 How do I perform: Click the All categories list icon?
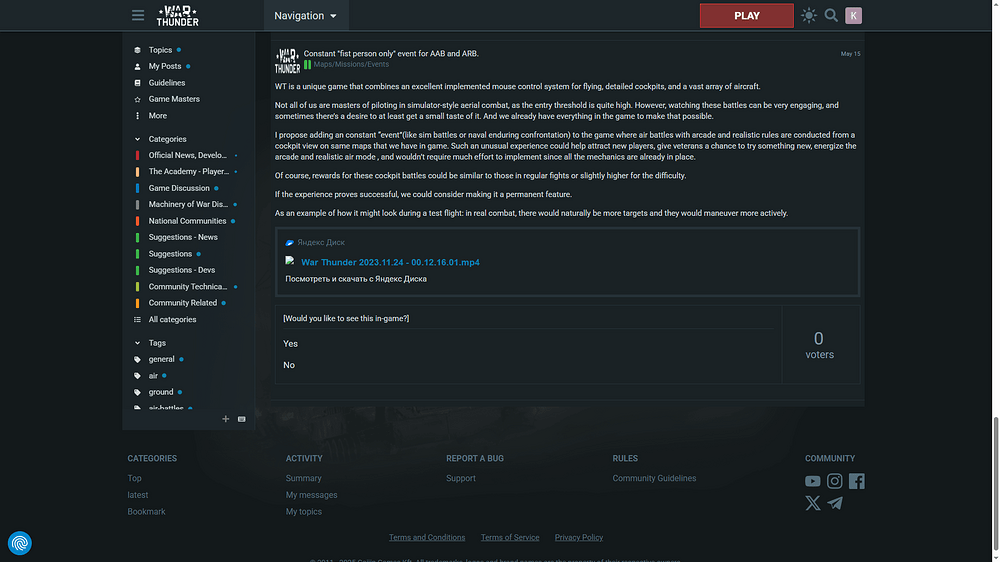[137, 320]
